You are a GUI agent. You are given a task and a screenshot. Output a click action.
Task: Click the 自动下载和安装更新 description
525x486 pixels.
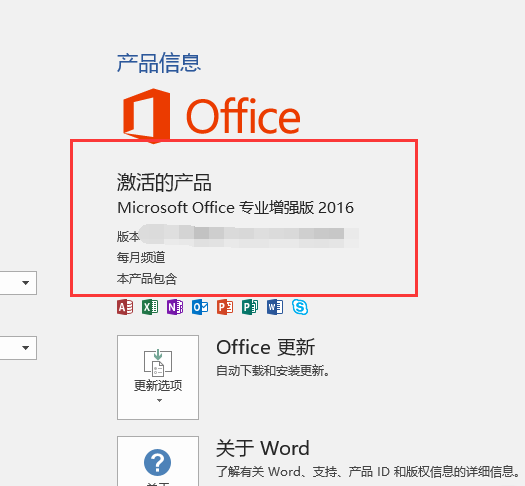pos(273,371)
